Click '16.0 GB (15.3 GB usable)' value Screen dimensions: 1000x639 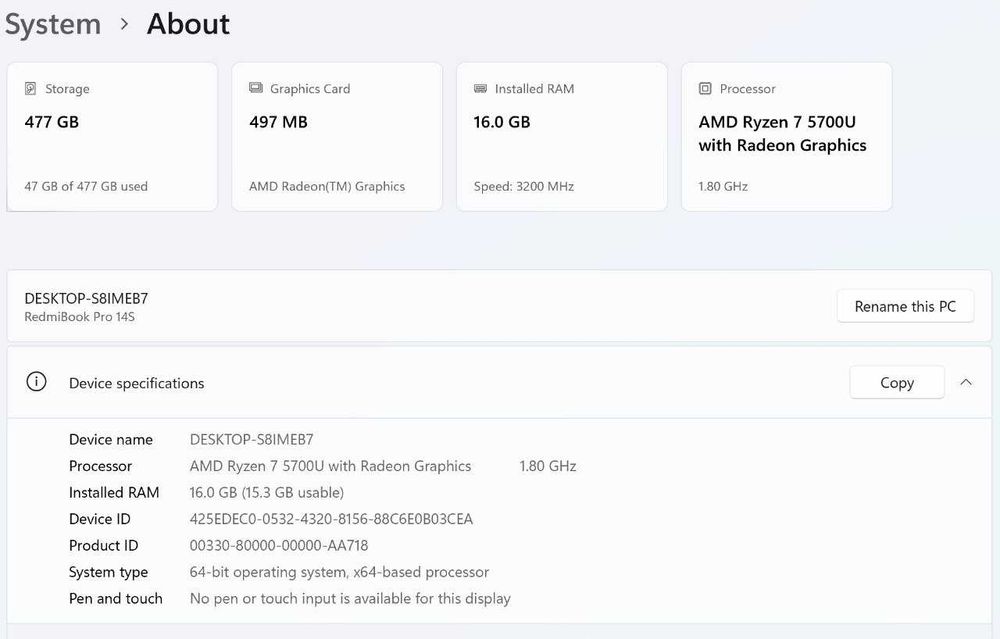[267, 492]
